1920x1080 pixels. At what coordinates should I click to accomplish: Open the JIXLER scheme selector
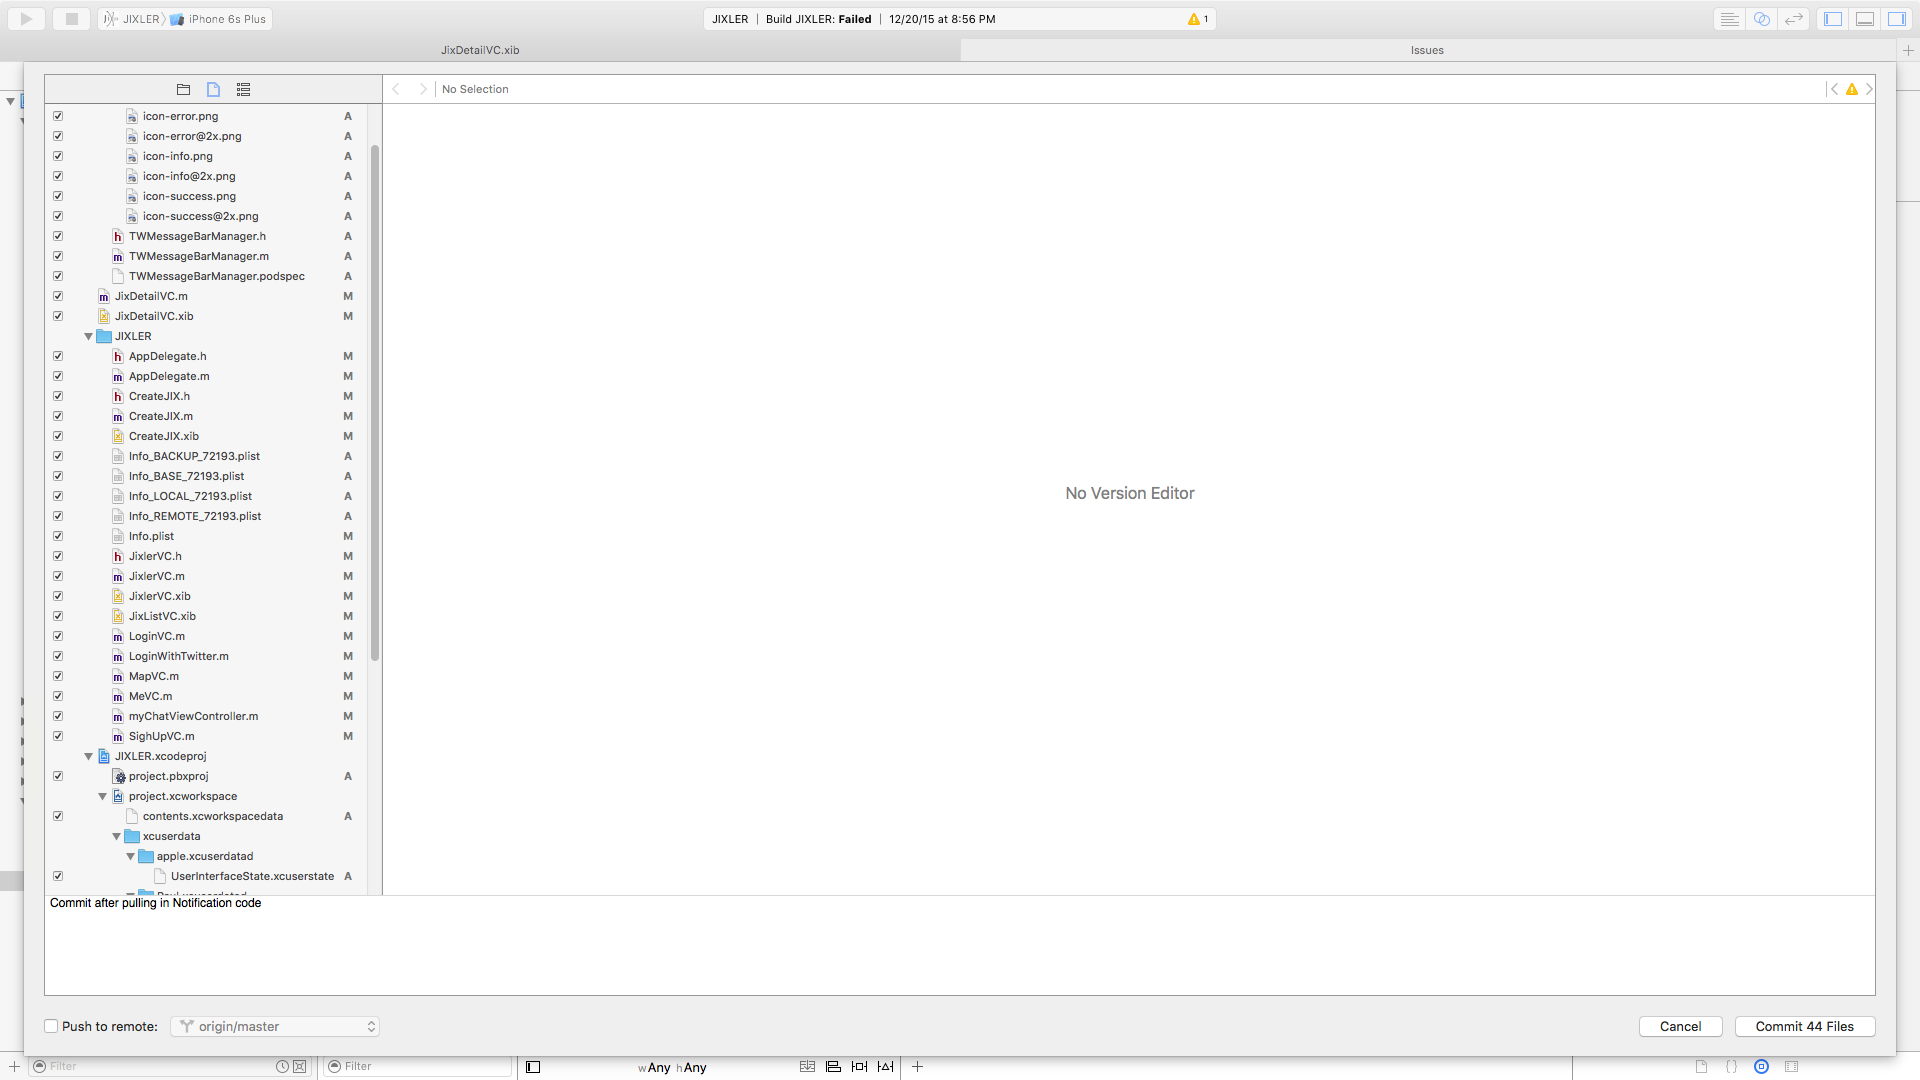click(x=133, y=19)
